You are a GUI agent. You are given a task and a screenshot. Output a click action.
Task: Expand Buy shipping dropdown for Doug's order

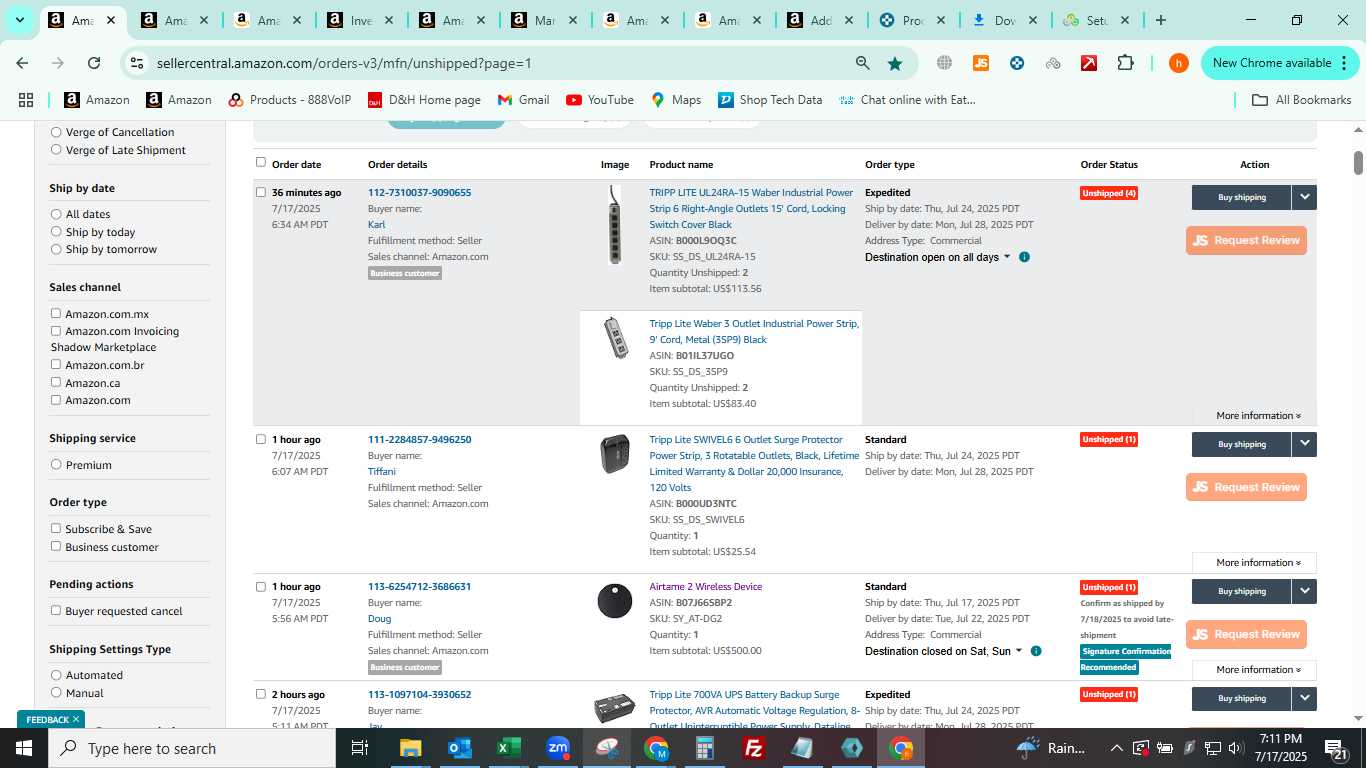(1305, 591)
